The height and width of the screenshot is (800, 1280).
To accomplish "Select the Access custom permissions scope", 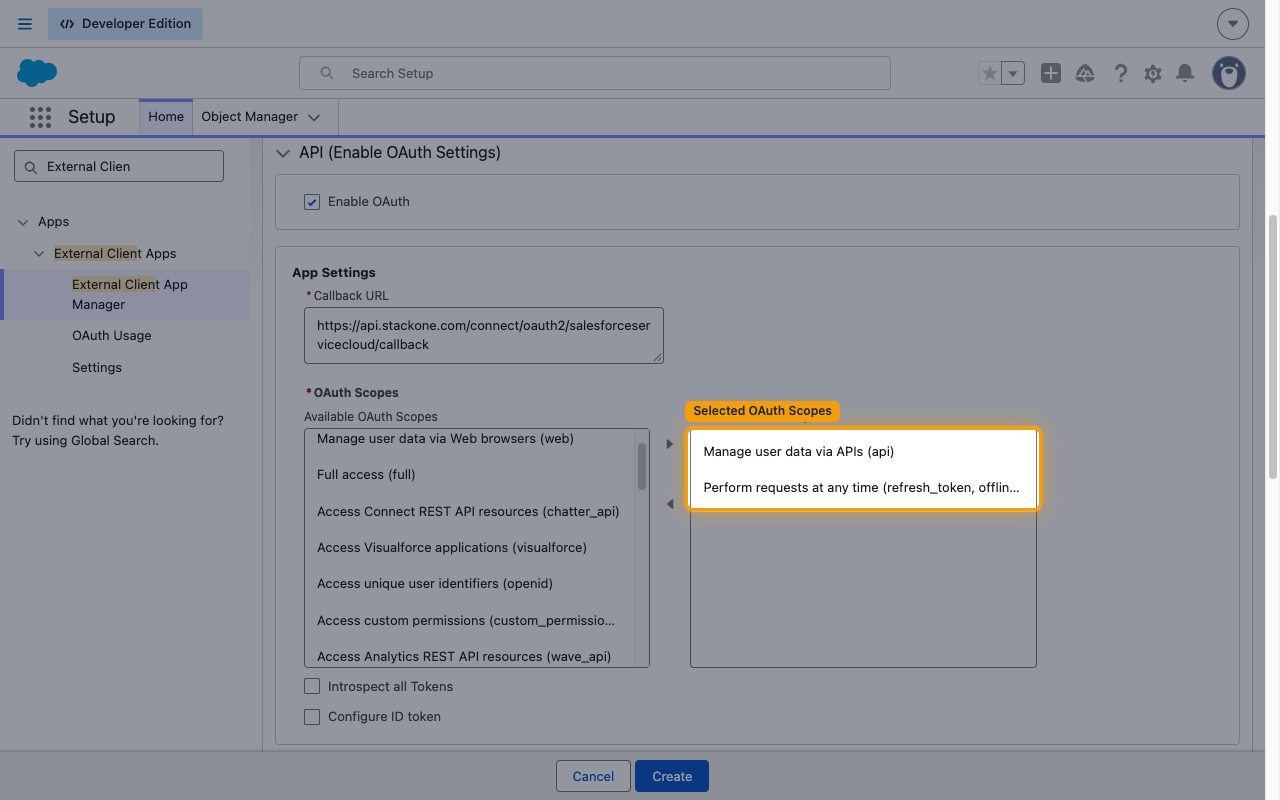I will click(x=470, y=620).
